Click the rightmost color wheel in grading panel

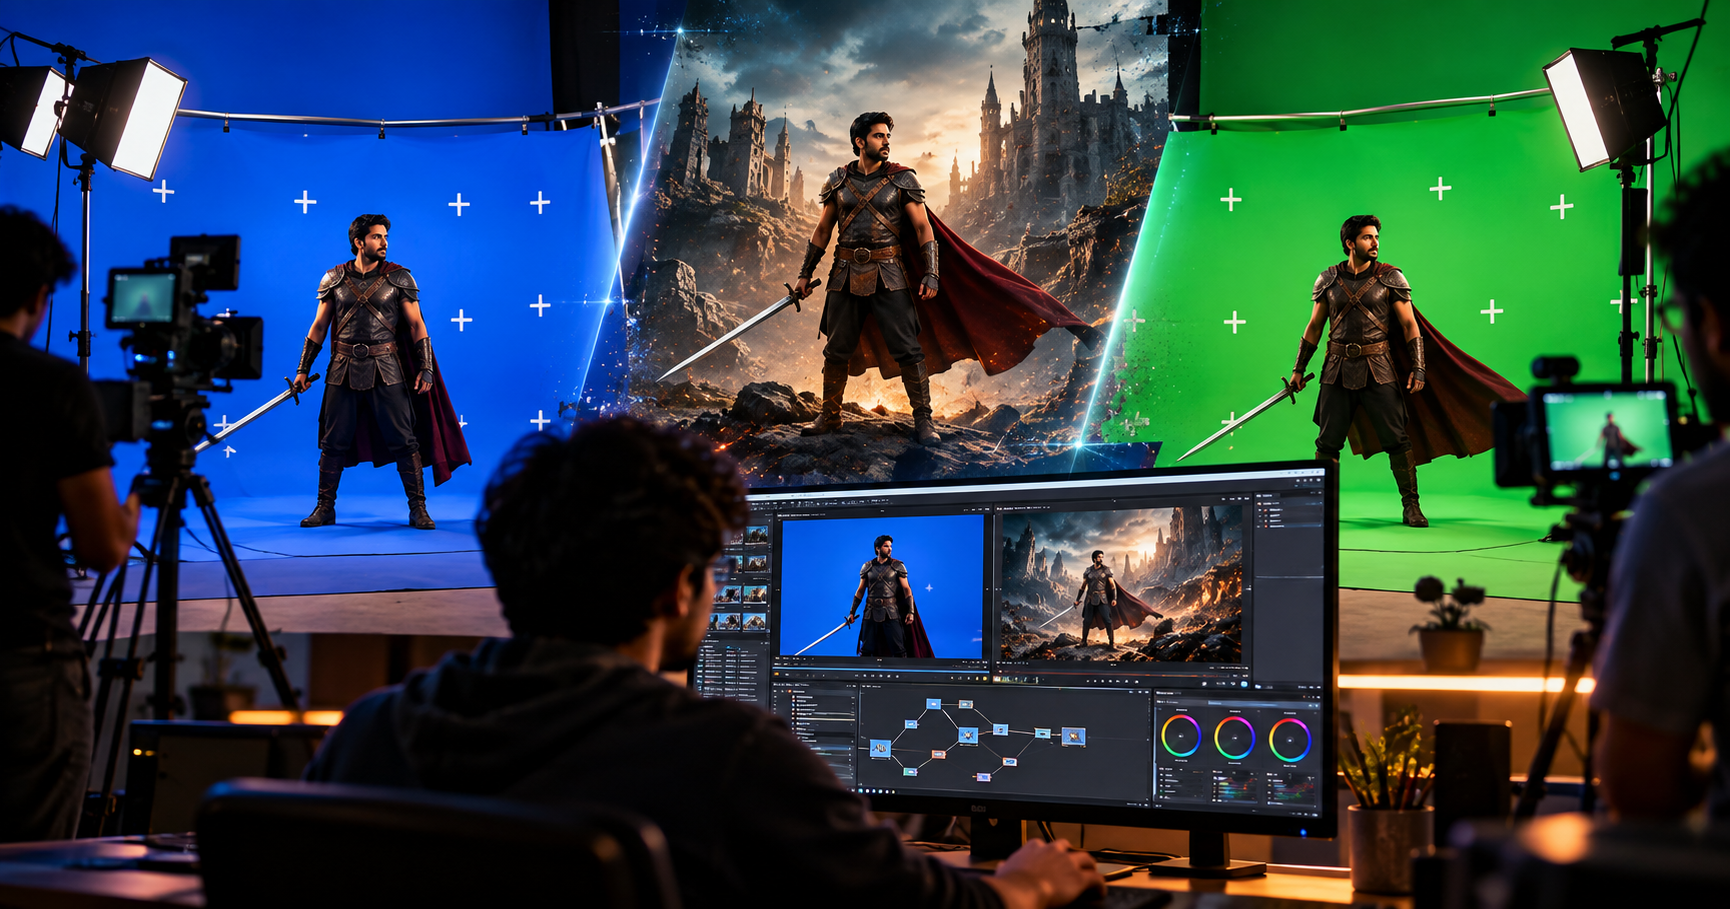click(1289, 741)
